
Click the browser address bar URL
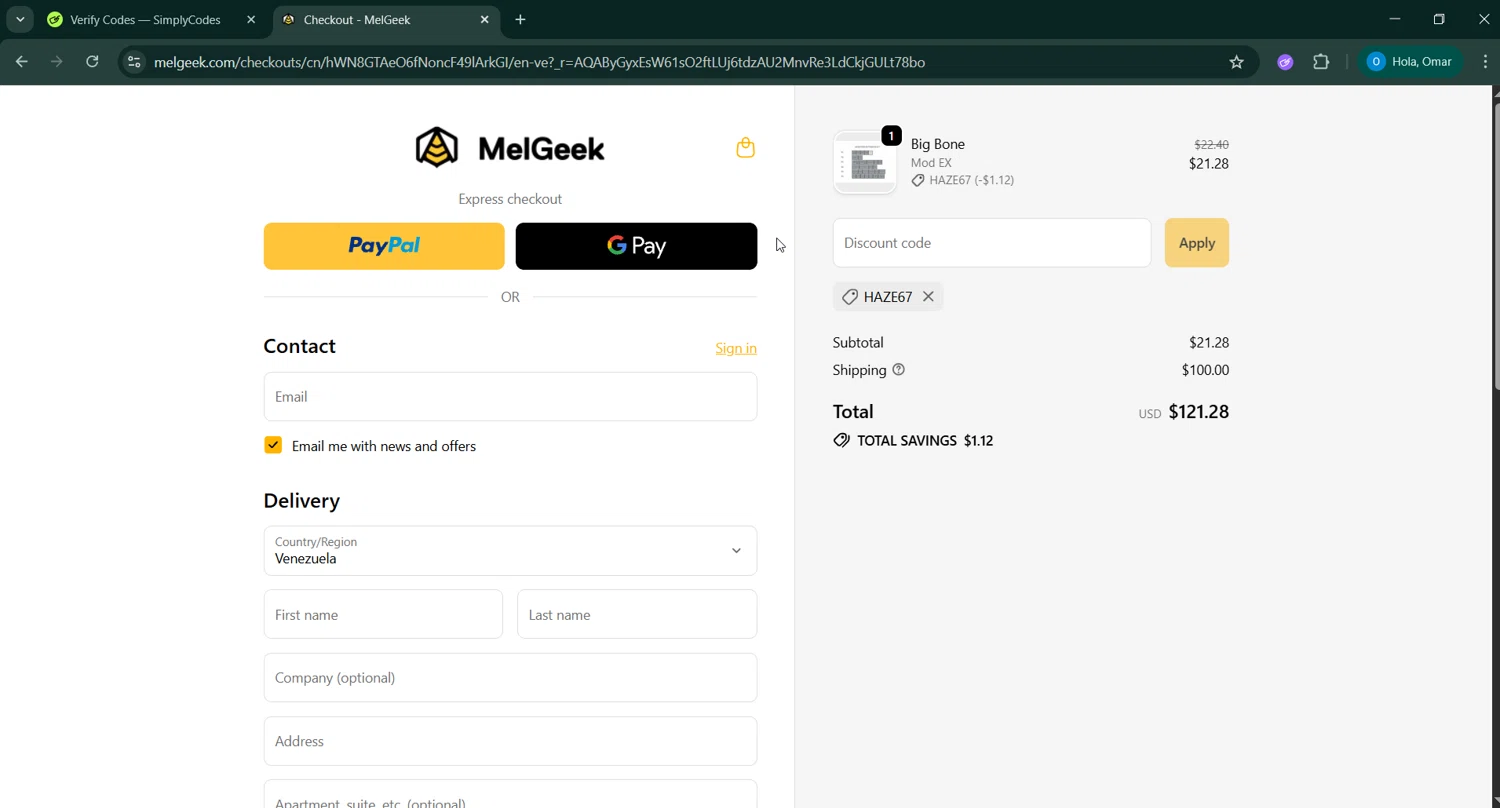[x=540, y=62]
